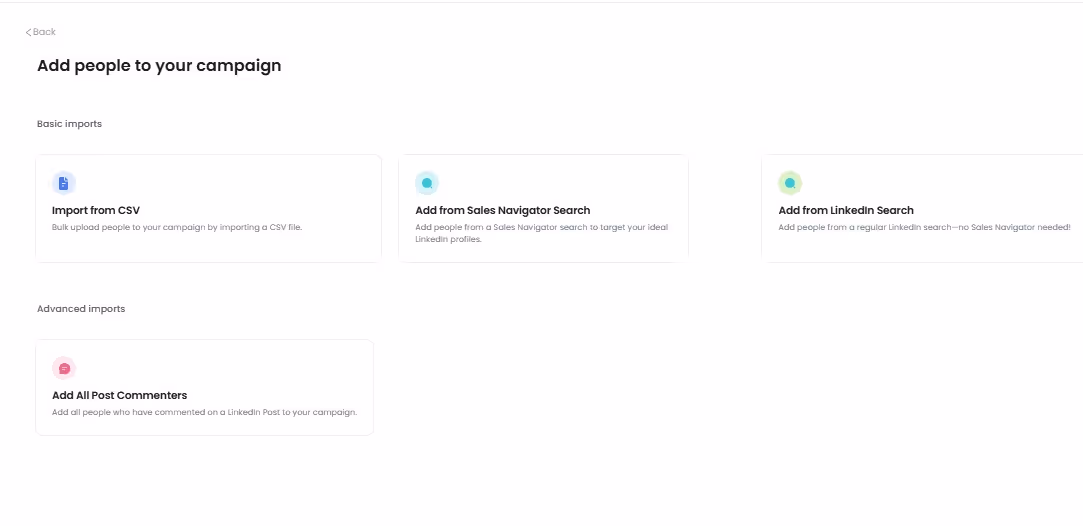Pick Add All Post Commenters title
Image resolution: width=1083 pixels, height=526 pixels.
tap(119, 396)
